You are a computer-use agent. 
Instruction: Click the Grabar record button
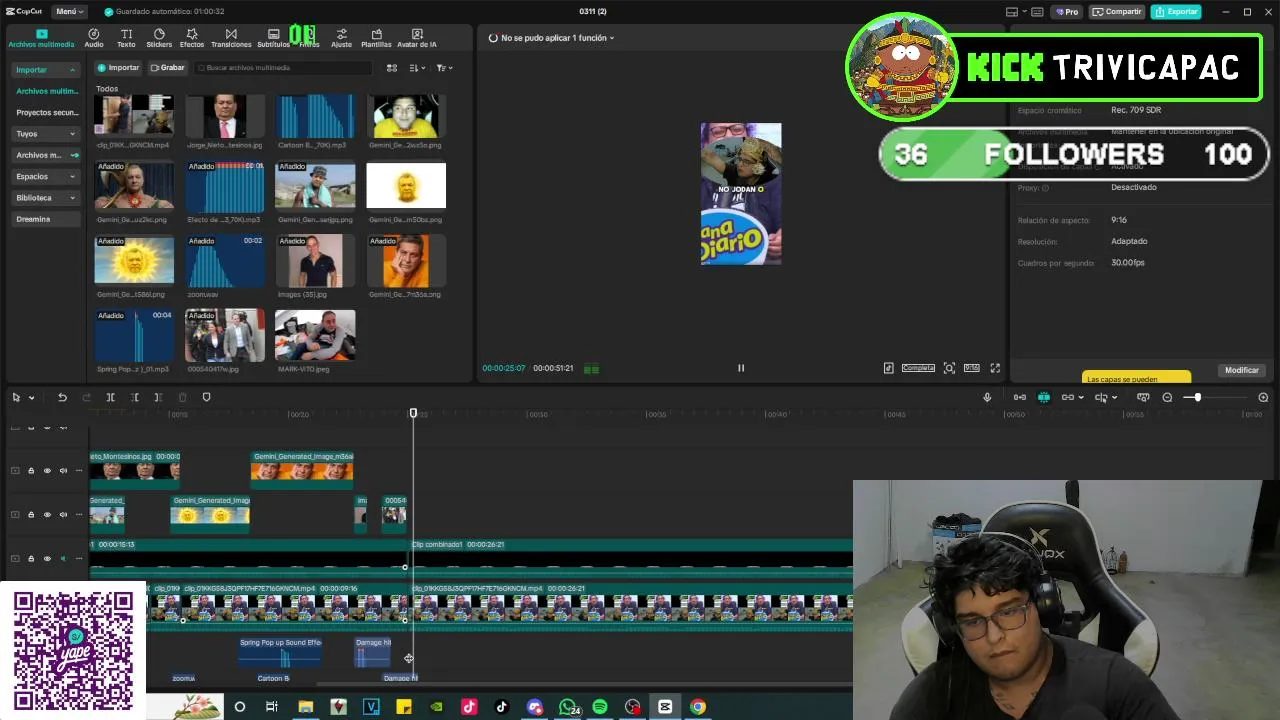pos(168,68)
